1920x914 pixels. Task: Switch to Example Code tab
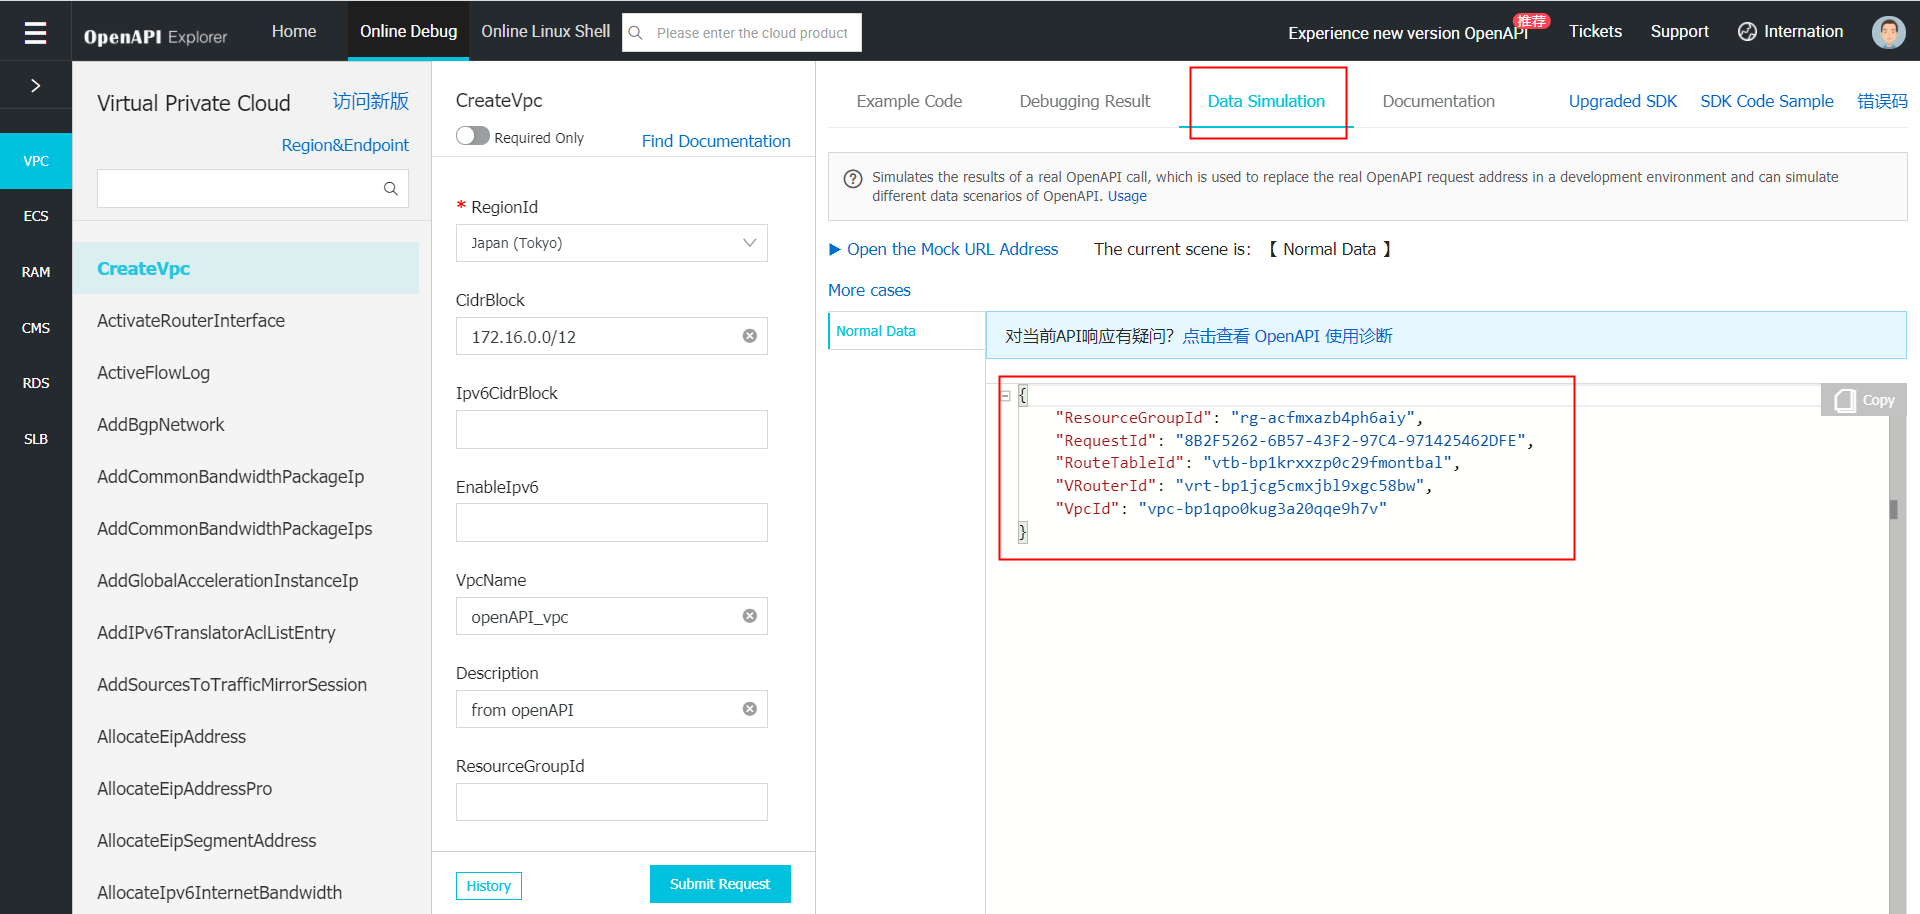909,101
